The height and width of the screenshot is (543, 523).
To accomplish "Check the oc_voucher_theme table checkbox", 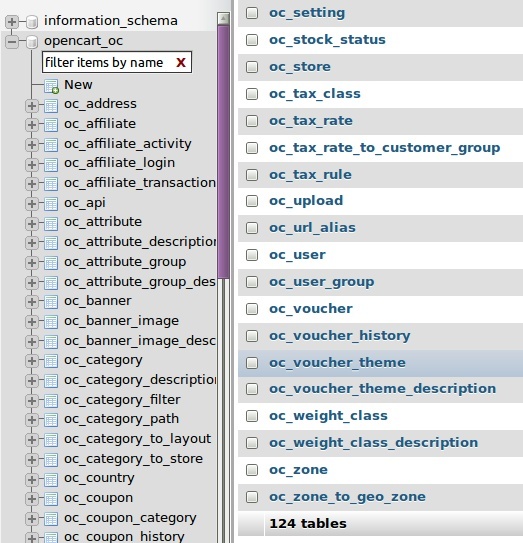I will coord(252,363).
